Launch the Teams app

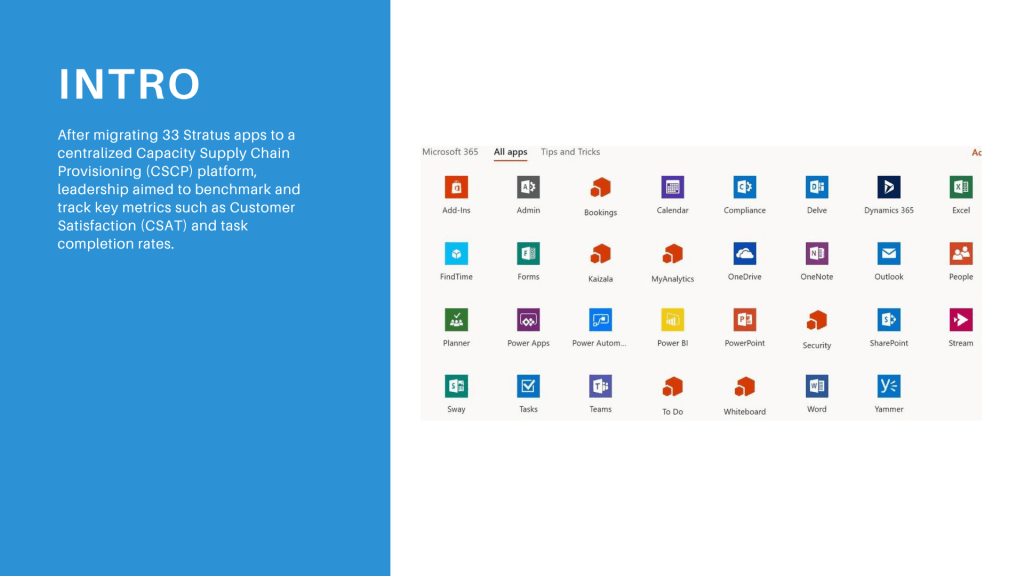pyautogui.click(x=600, y=386)
